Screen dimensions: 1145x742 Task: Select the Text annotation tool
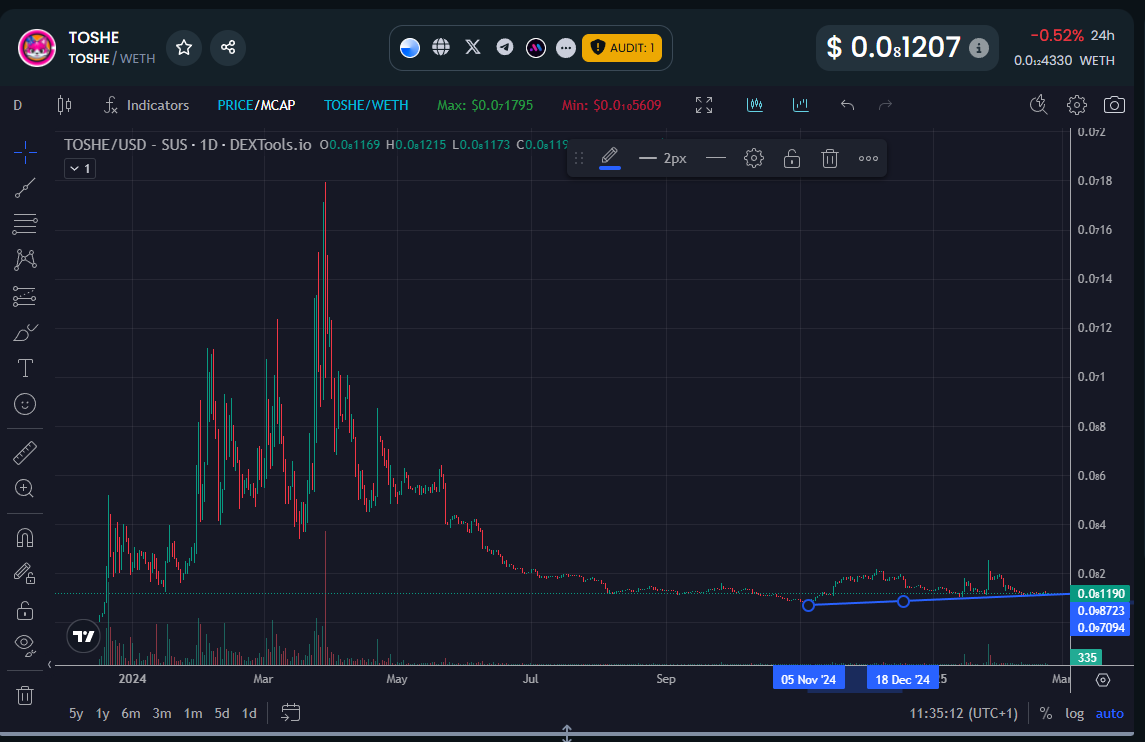click(25, 368)
